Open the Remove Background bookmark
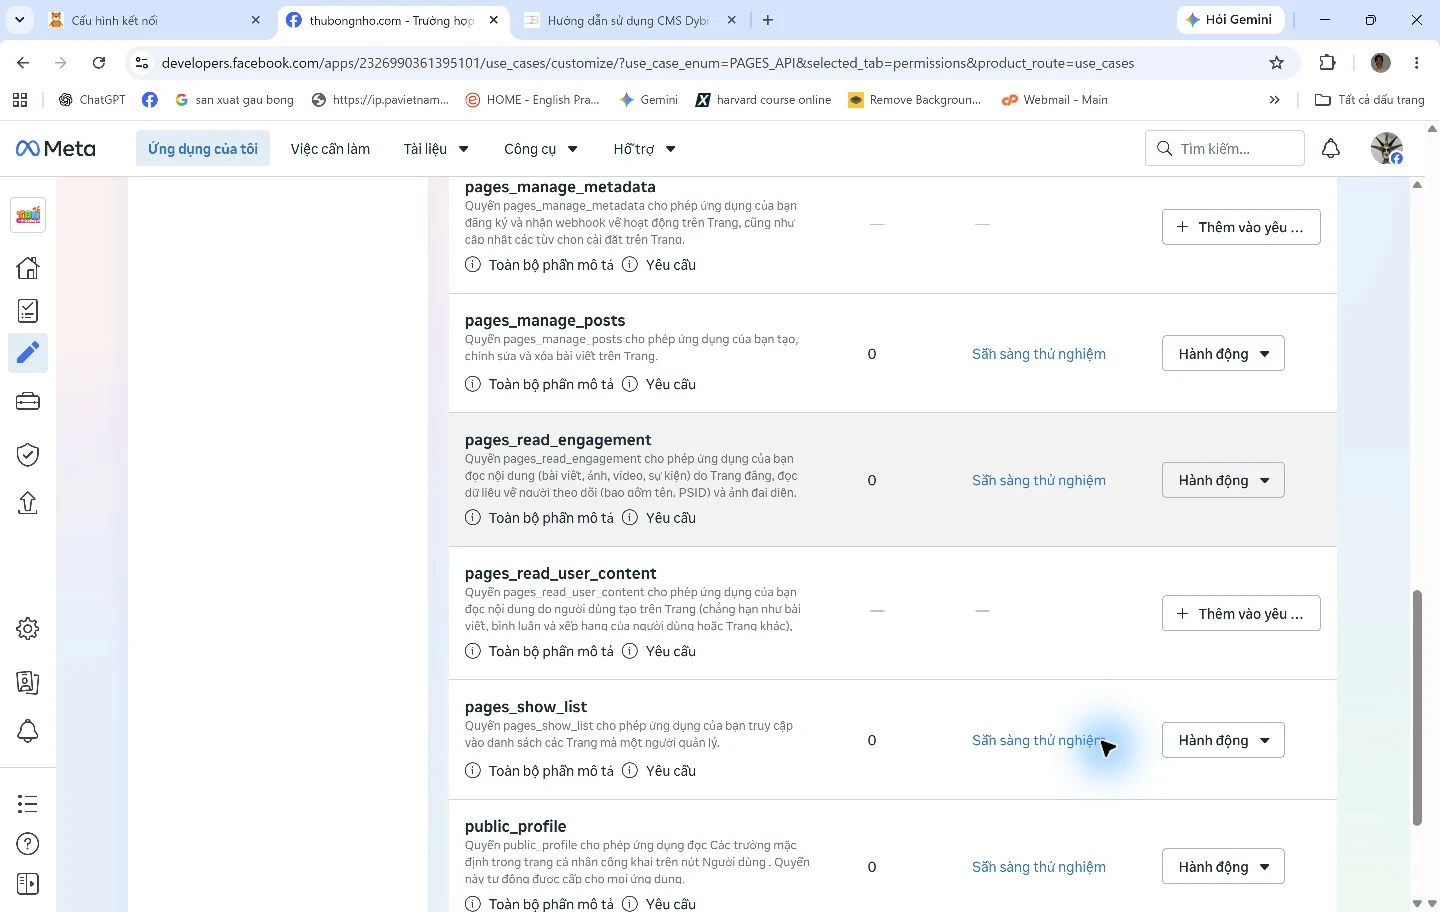Screen dimensions: 1440x912 point(915,100)
